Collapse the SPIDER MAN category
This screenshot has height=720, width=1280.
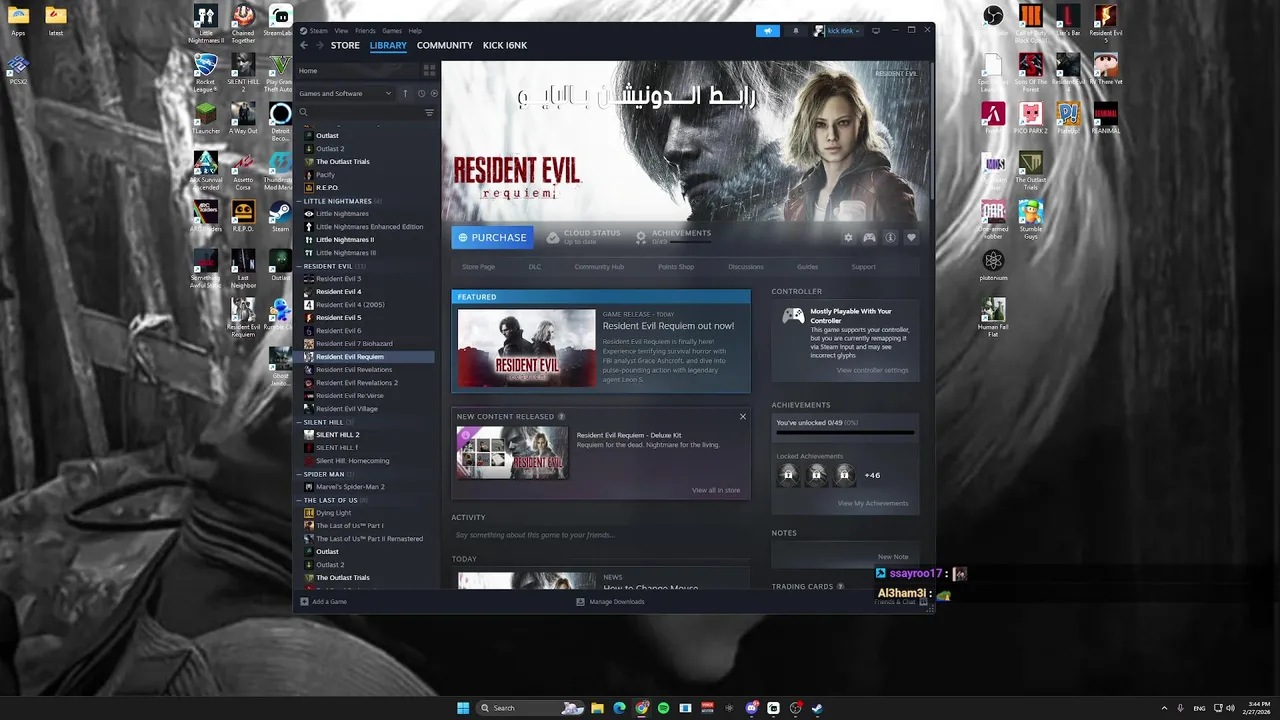(x=299, y=474)
